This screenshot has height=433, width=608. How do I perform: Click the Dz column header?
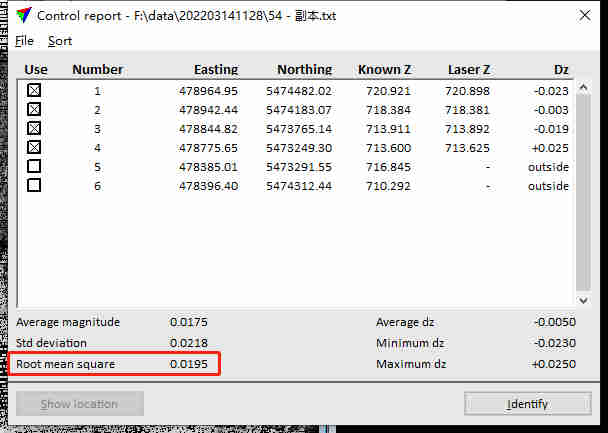[x=561, y=70]
